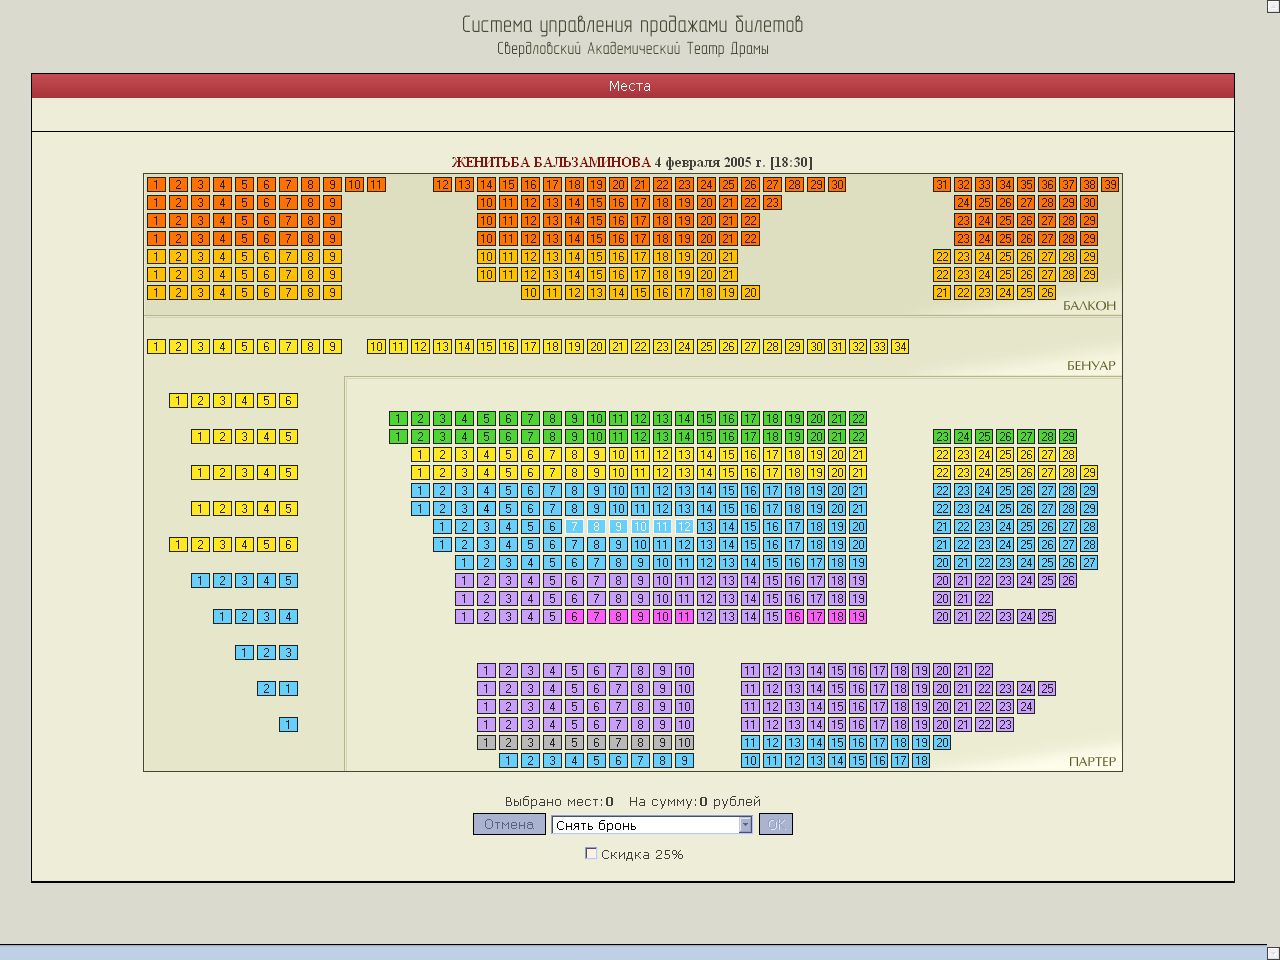1280x960 pixels.
Task: Pick magenta seat 11
Action: point(684,617)
